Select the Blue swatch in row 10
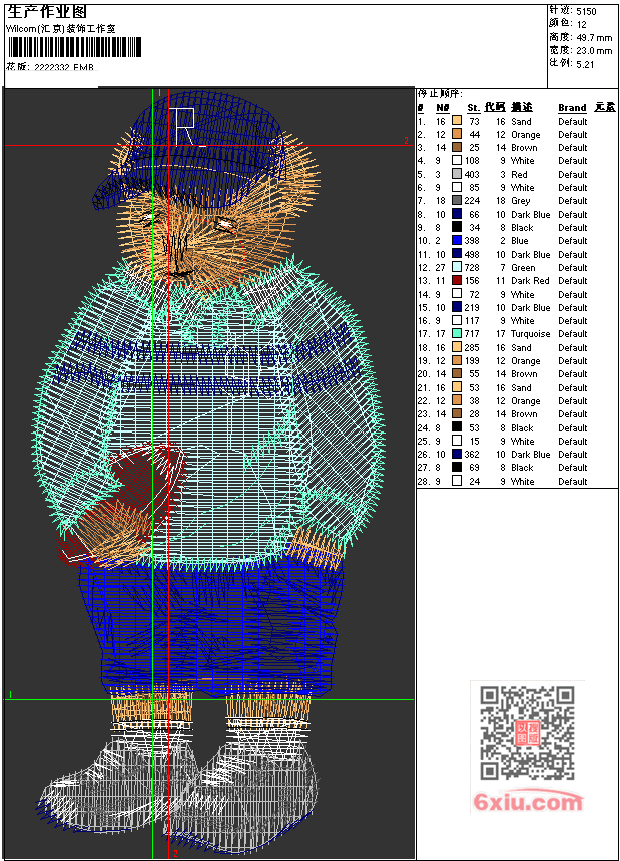This screenshot has width=620, height=861. coord(457,240)
